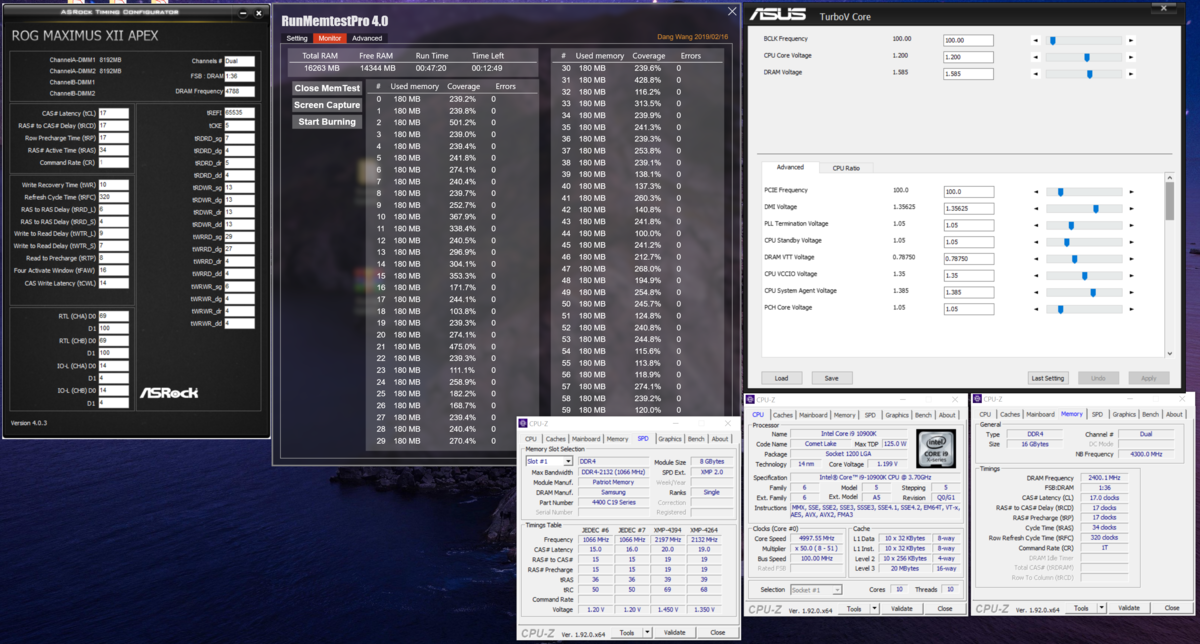Click the Total RAM value 16263 MB

coord(322,68)
